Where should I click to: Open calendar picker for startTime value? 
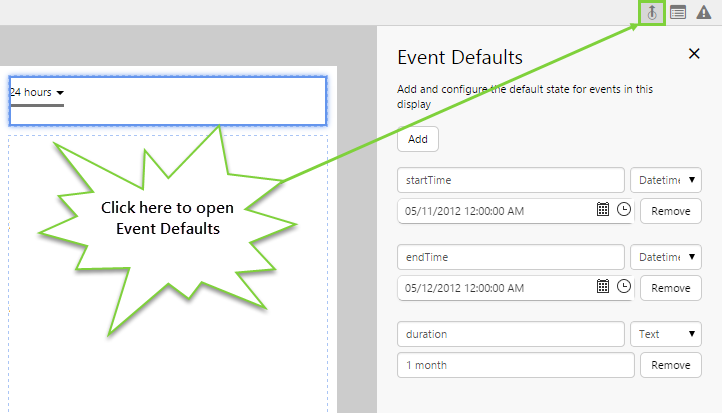(x=603, y=210)
